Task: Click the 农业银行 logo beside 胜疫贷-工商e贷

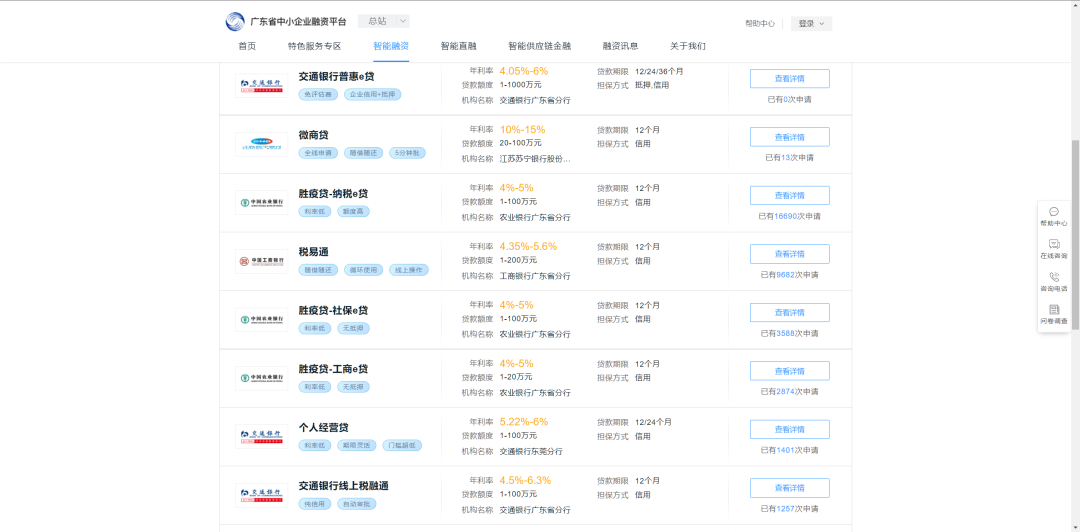Action: coord(262,378)
